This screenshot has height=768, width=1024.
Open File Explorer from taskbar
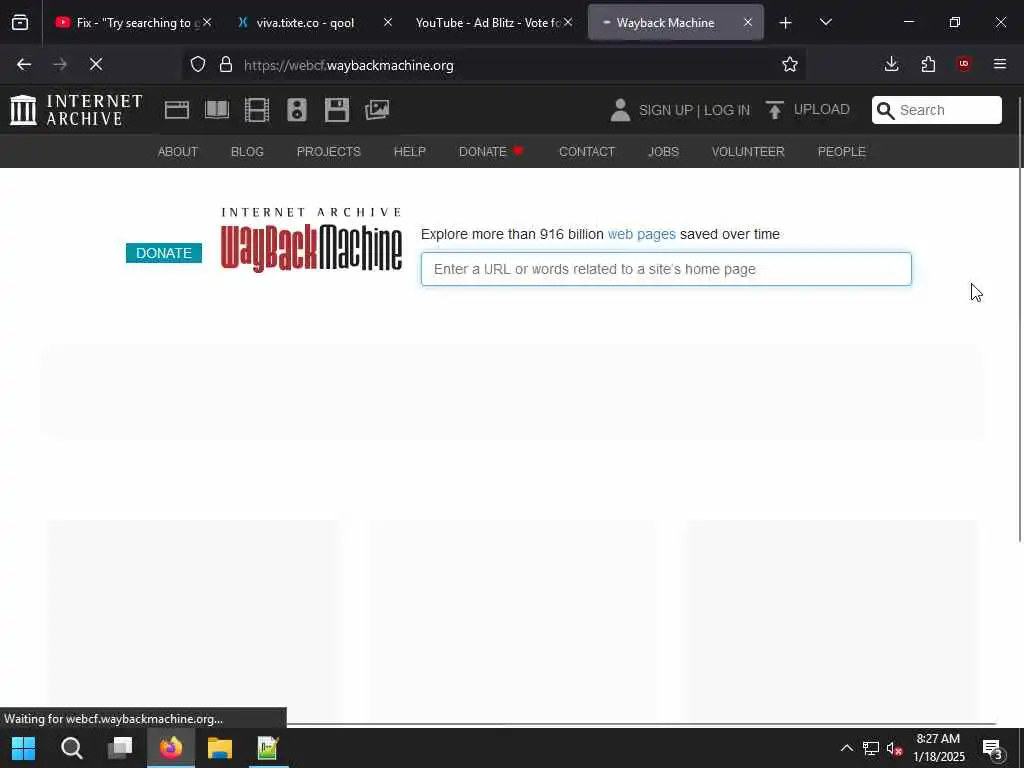[220, 748]
